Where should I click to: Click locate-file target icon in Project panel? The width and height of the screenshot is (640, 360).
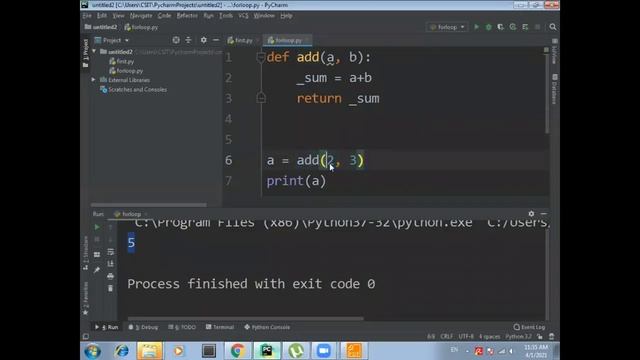[176, 40]
